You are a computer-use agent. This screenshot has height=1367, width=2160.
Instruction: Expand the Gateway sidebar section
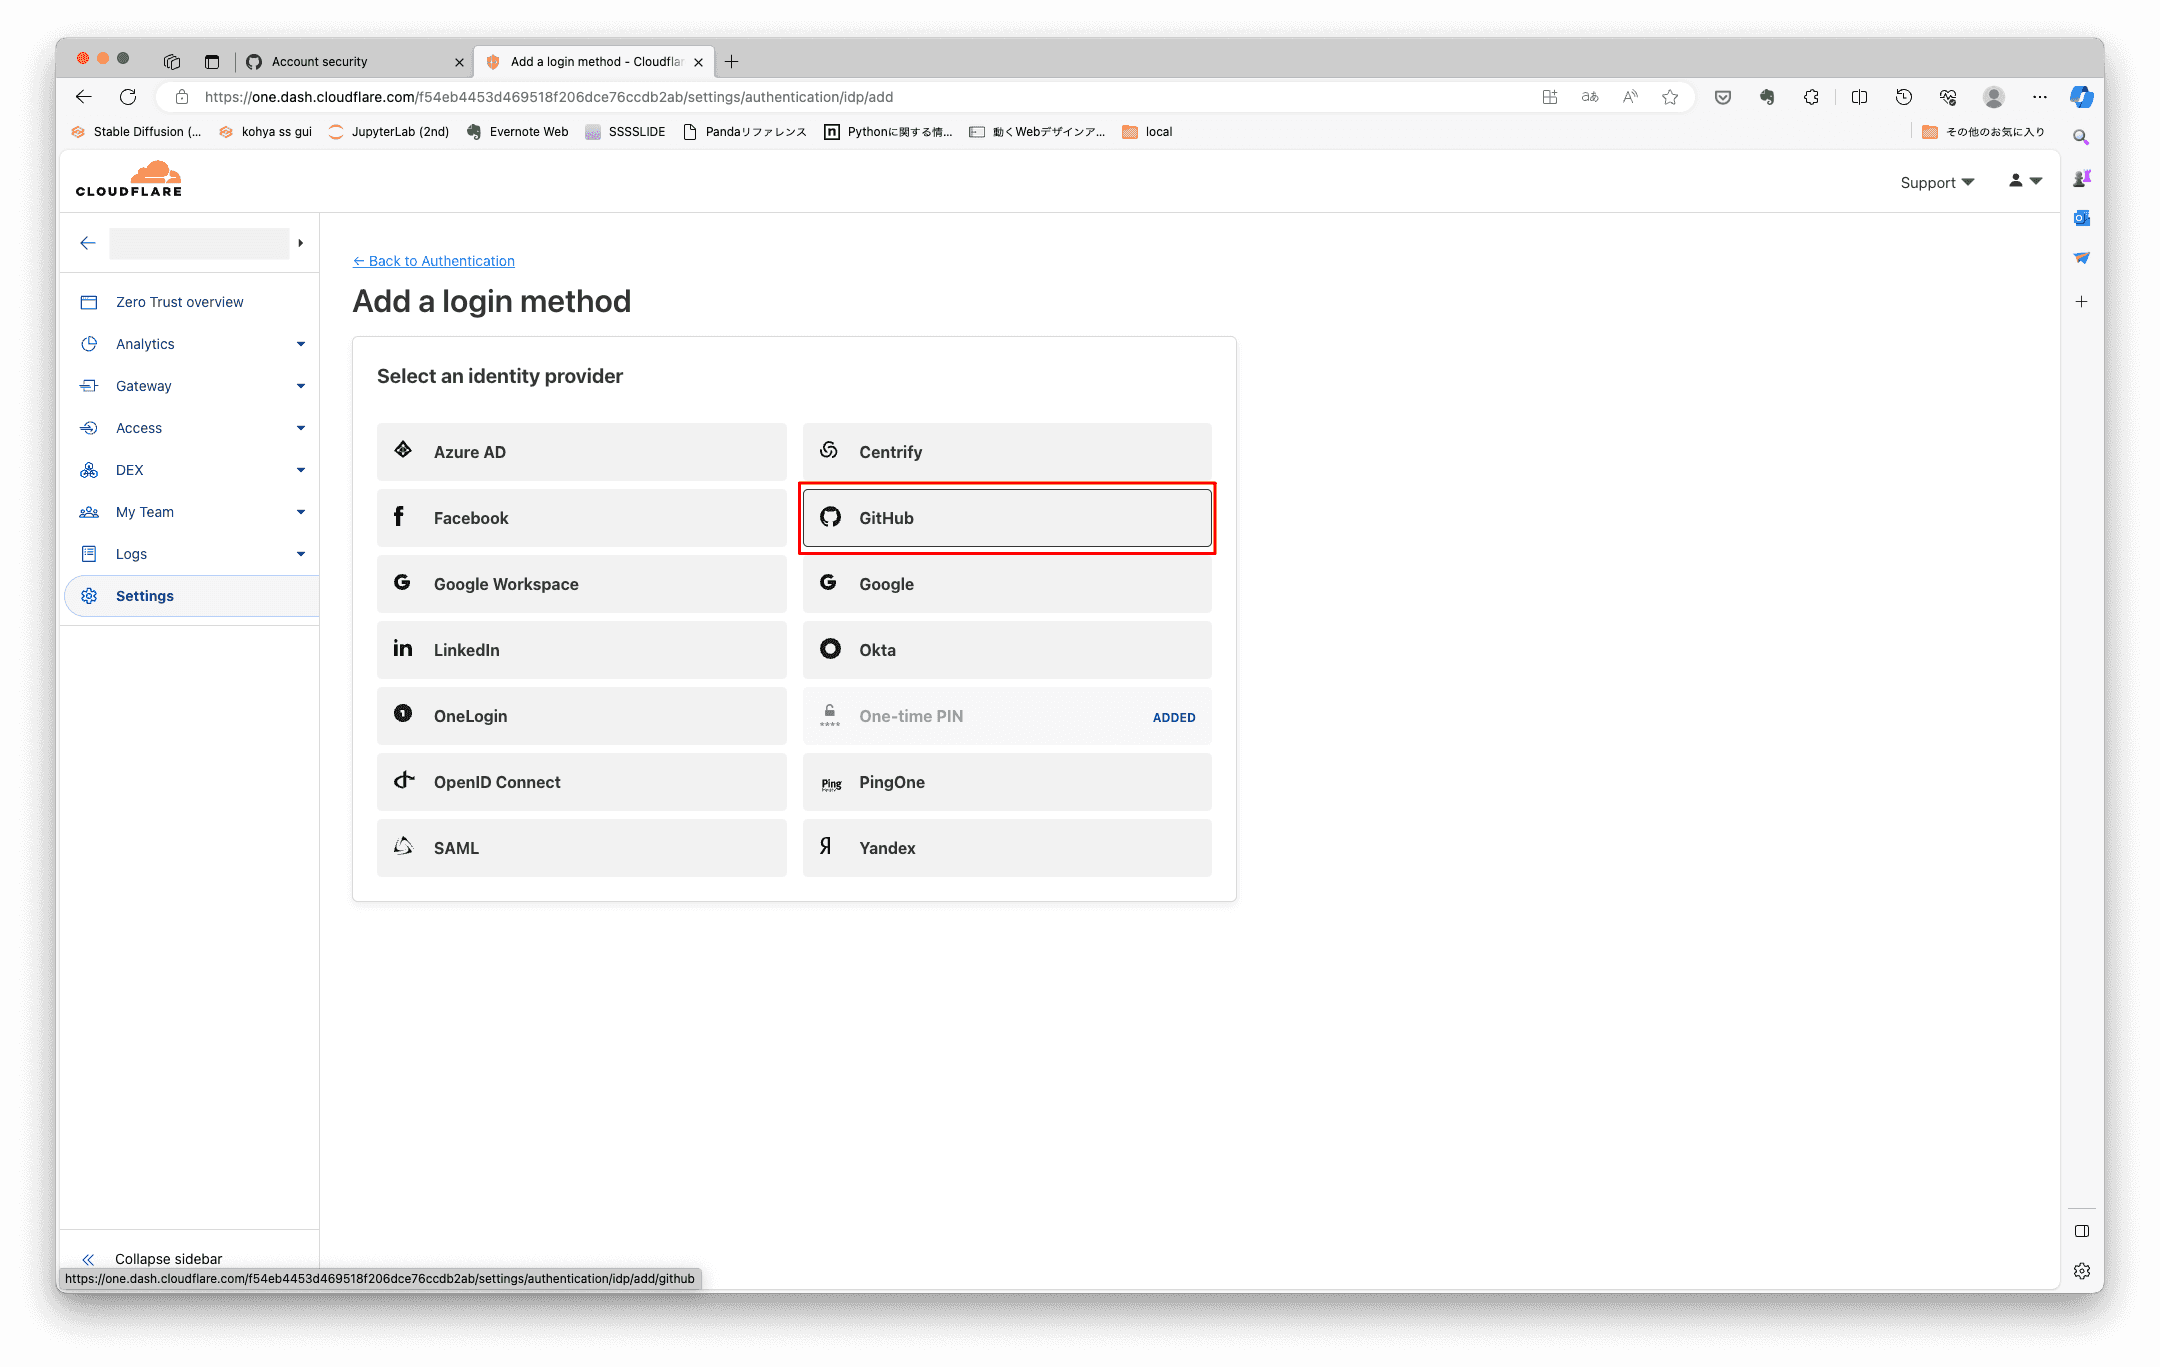click(x=300, y=386)
